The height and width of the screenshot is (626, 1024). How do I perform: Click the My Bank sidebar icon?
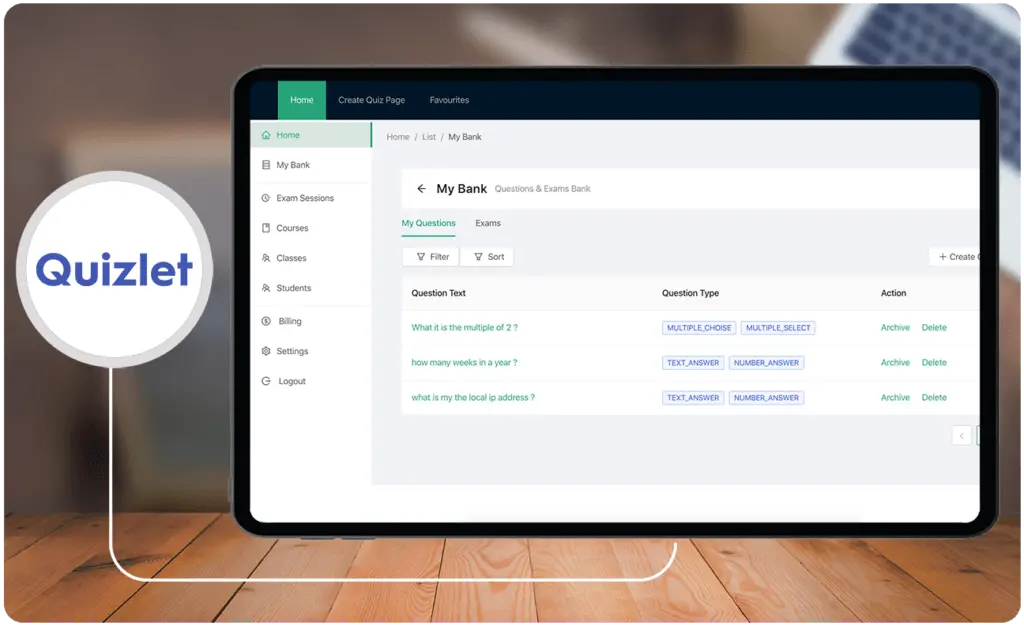coord(266,165)
